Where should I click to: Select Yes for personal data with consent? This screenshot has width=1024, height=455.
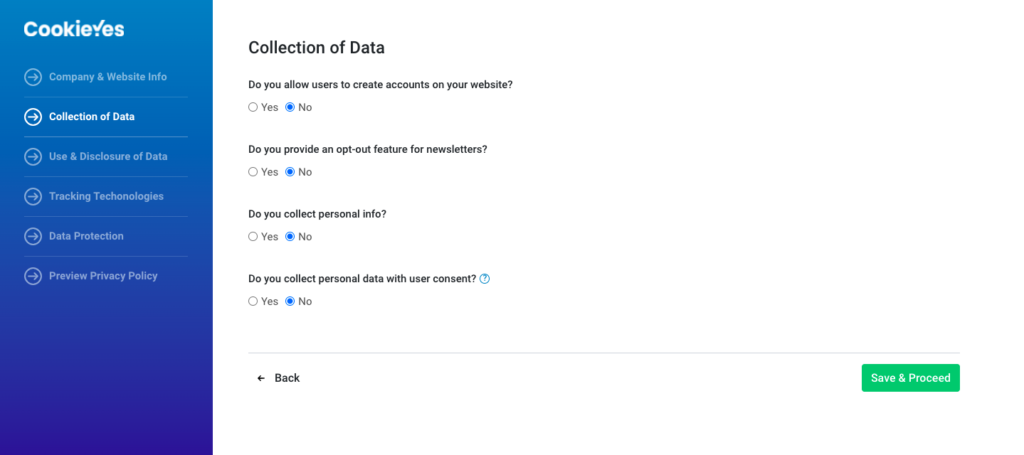tap(254, 301)
